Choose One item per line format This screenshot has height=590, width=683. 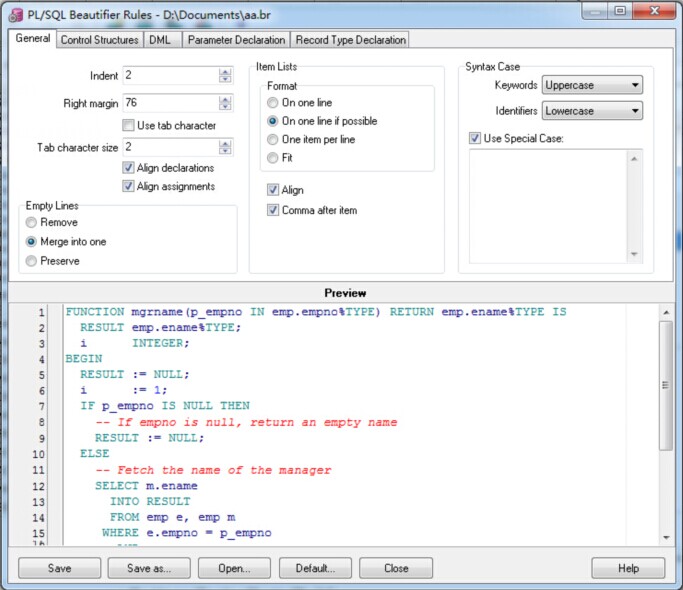[x=272, y=139]
